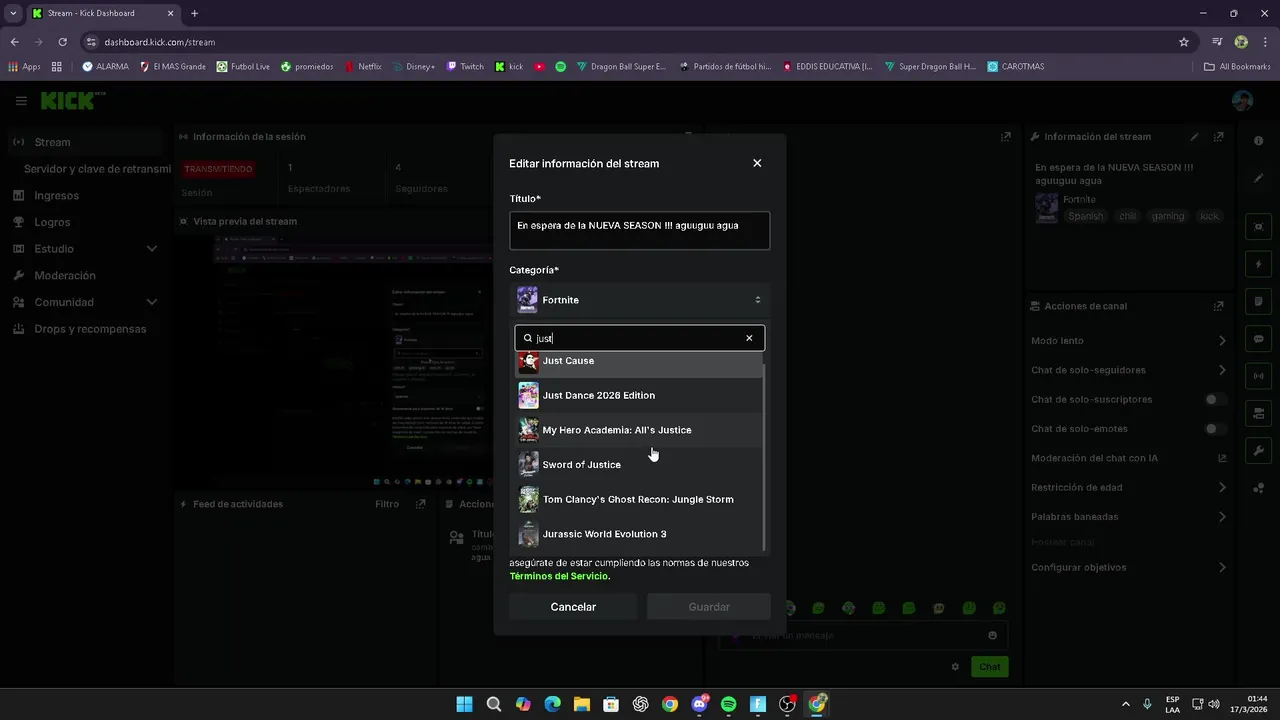
Task: Click the category list scrollbar
Action: (x=765, y=456)
